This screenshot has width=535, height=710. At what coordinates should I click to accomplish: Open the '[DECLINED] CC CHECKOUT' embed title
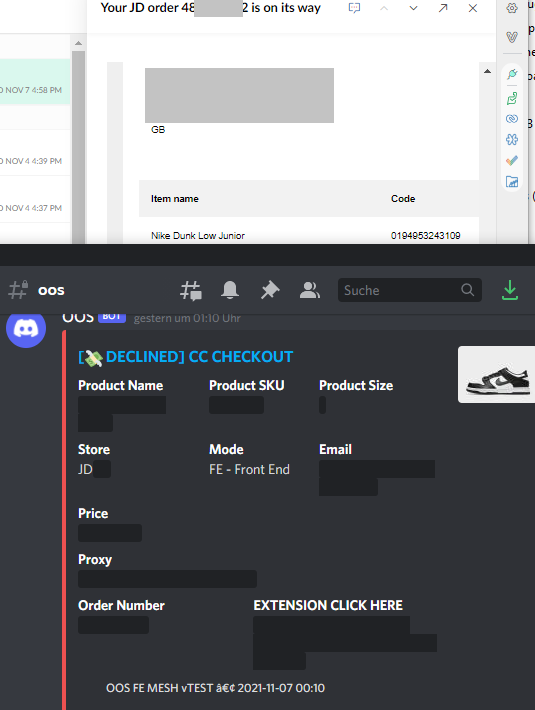tap(186, 357)
